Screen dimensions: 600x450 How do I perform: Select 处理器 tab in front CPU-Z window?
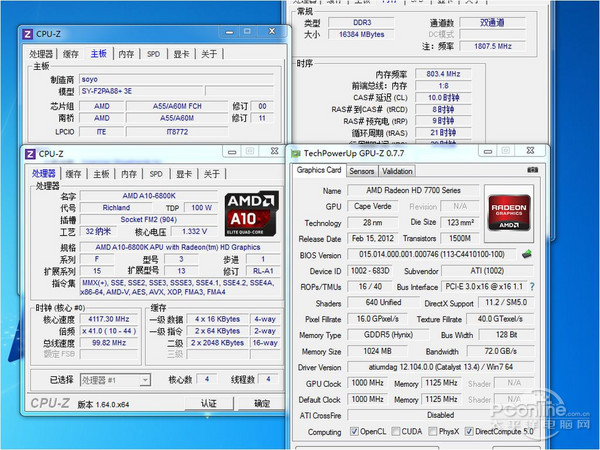point(43,173)
